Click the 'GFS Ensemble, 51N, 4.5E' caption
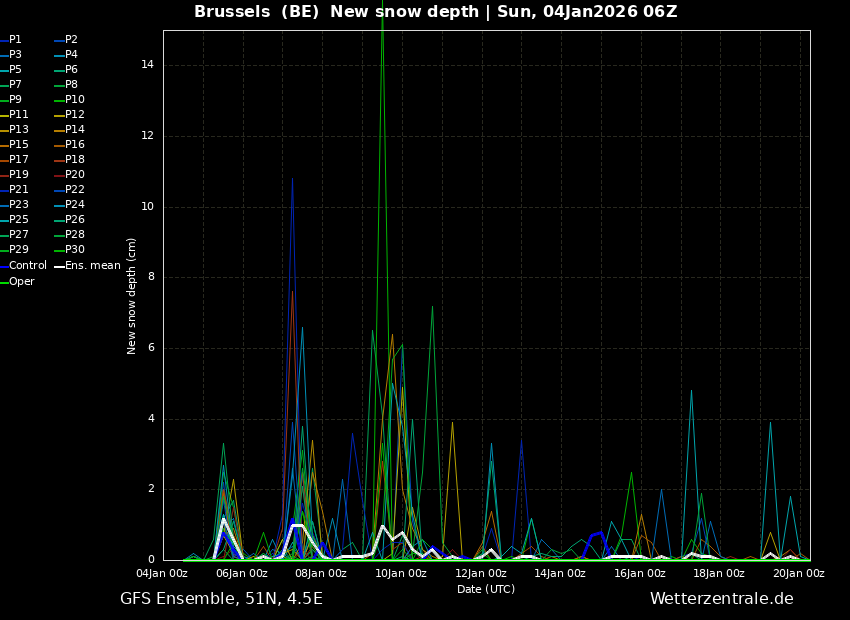This screenshot has height=620, width=850. coord(221,599)
